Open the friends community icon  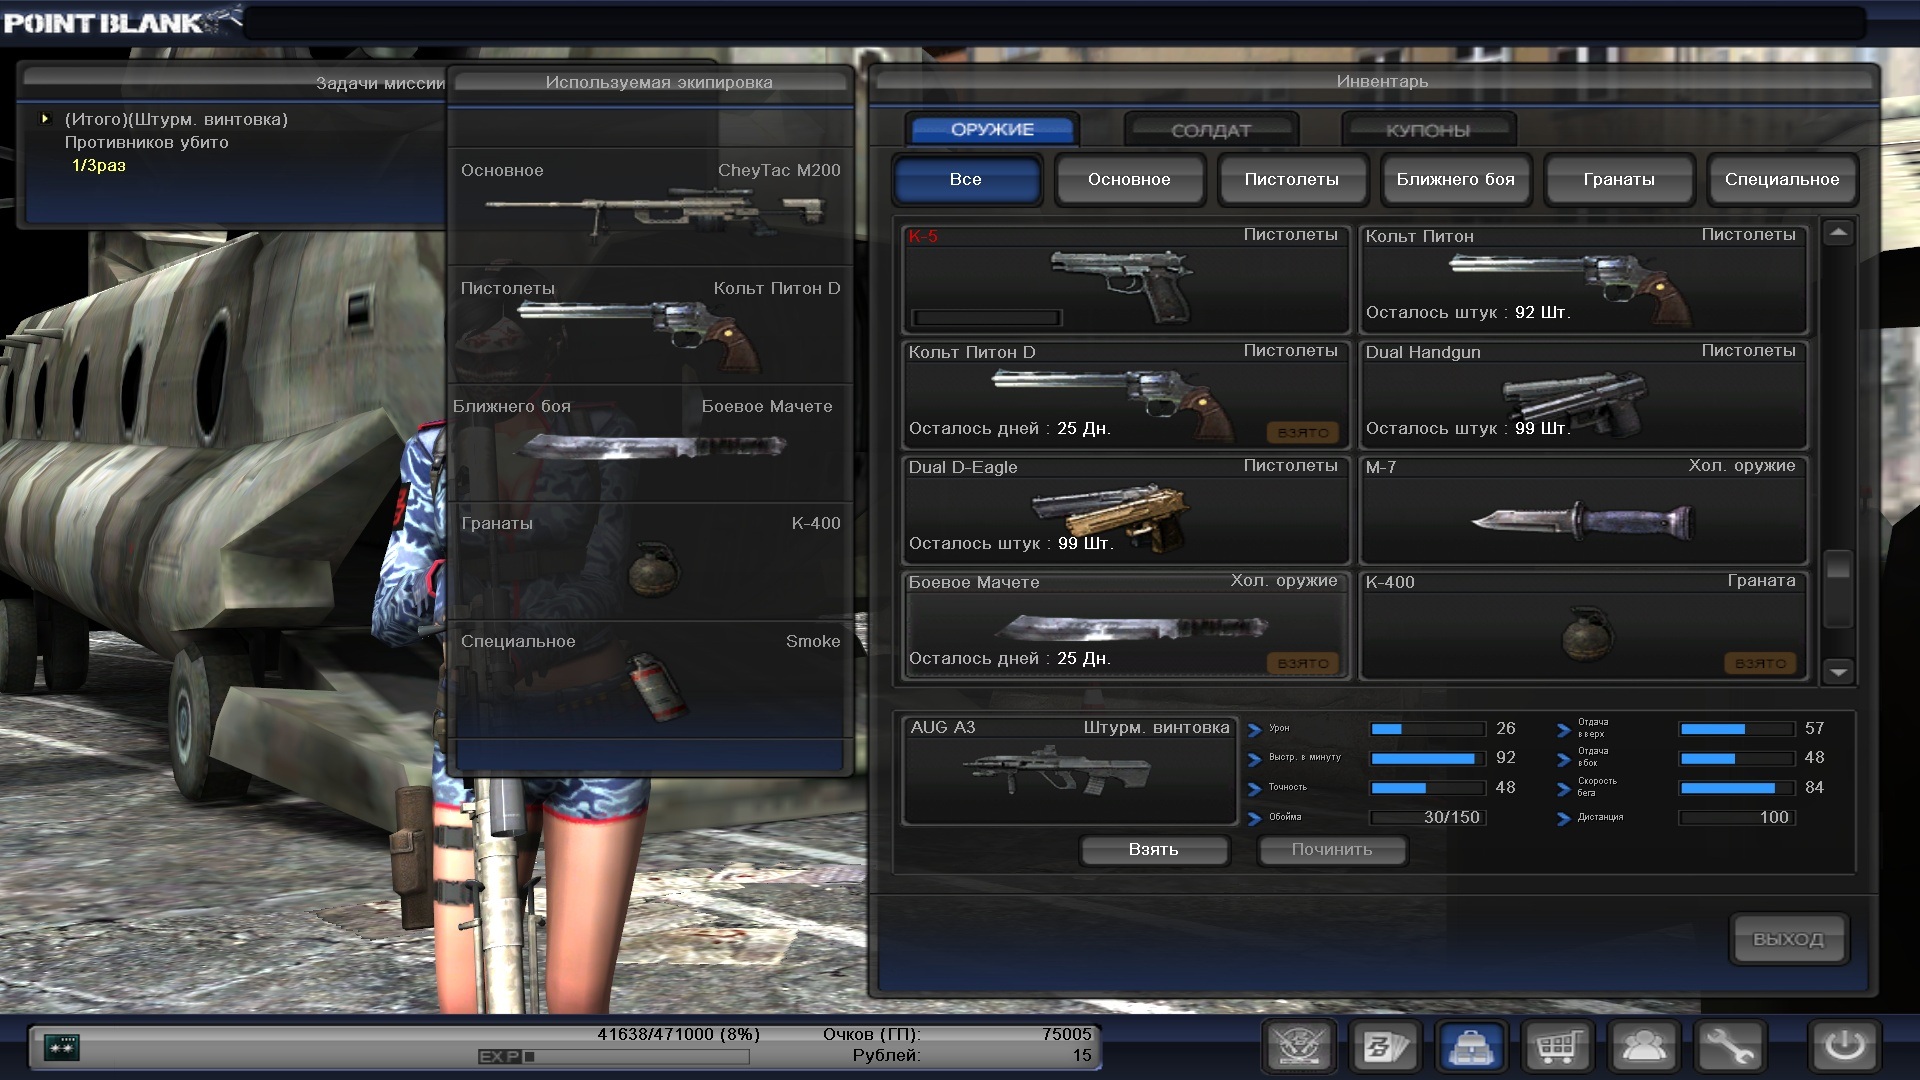click(x=1644, y=1047)
